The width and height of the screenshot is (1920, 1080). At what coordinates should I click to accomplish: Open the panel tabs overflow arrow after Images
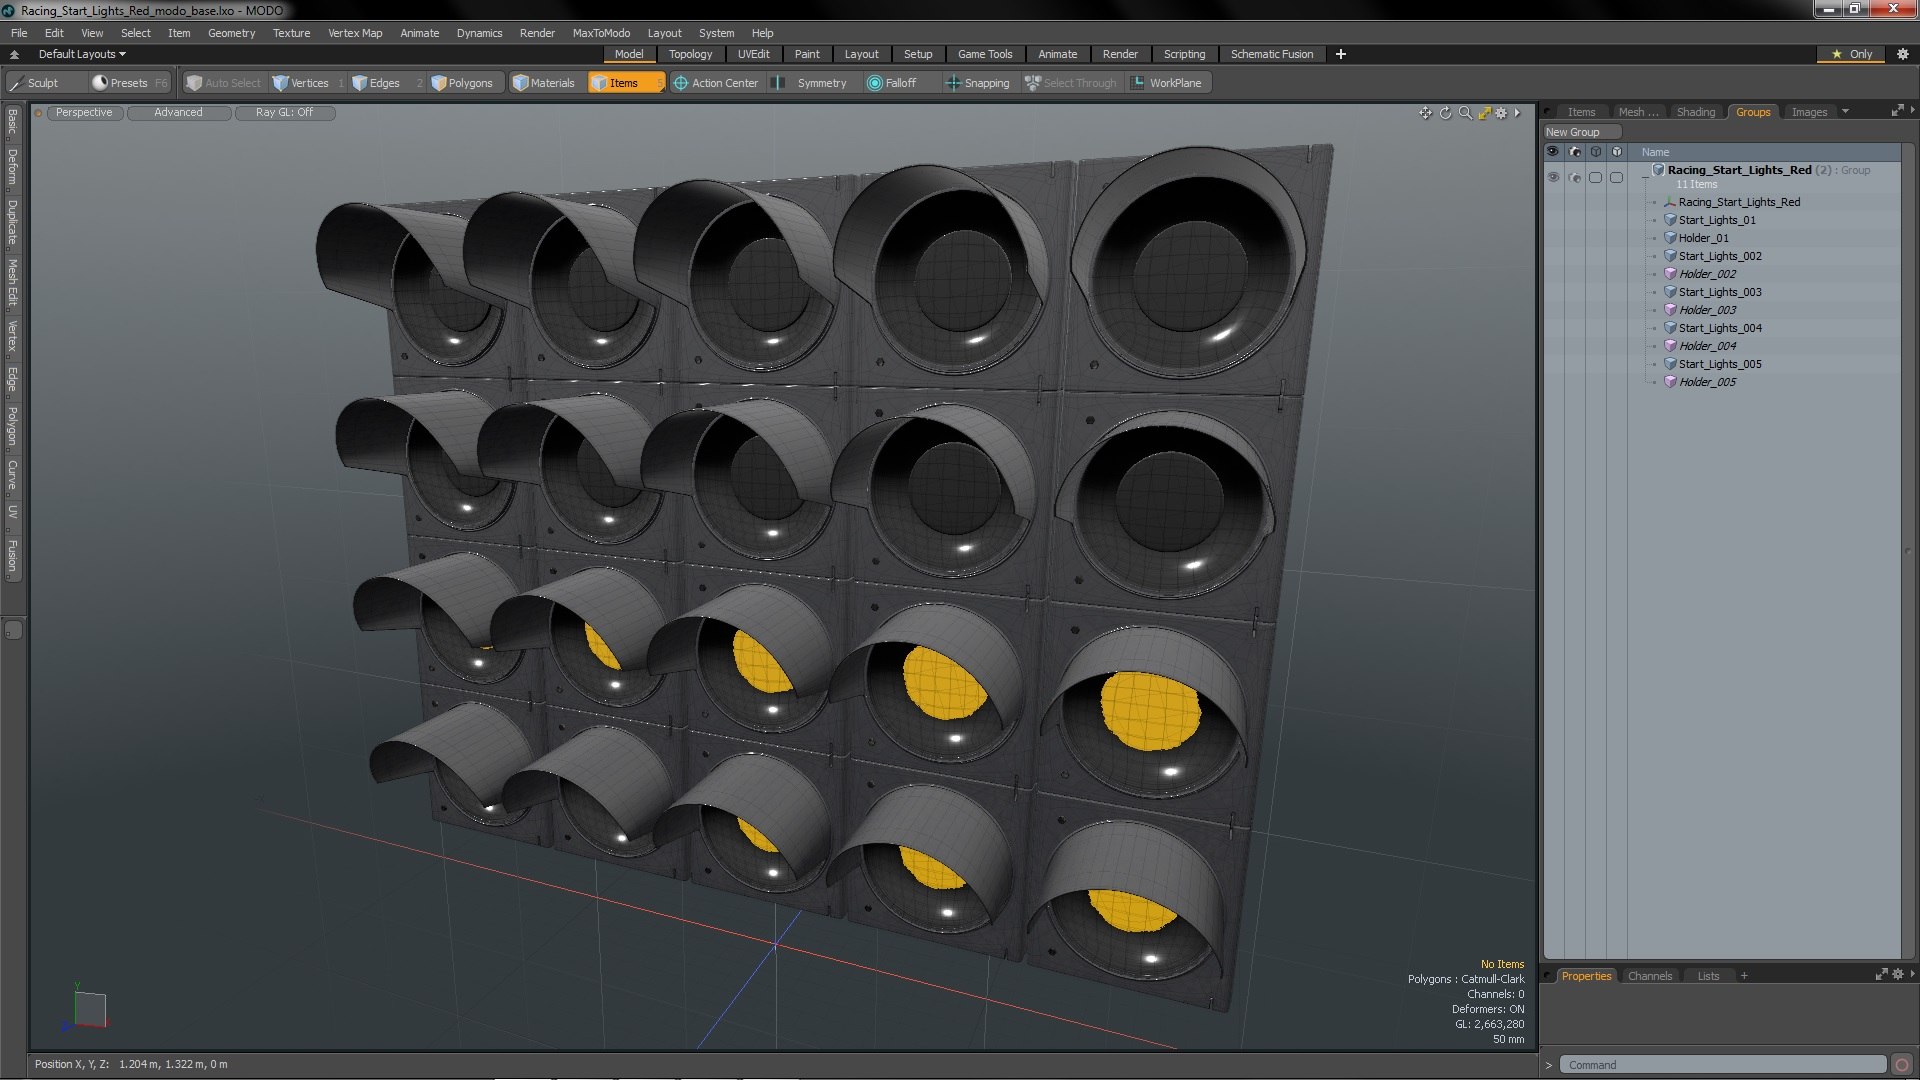pyautogui.click(x=1845, y=112)
